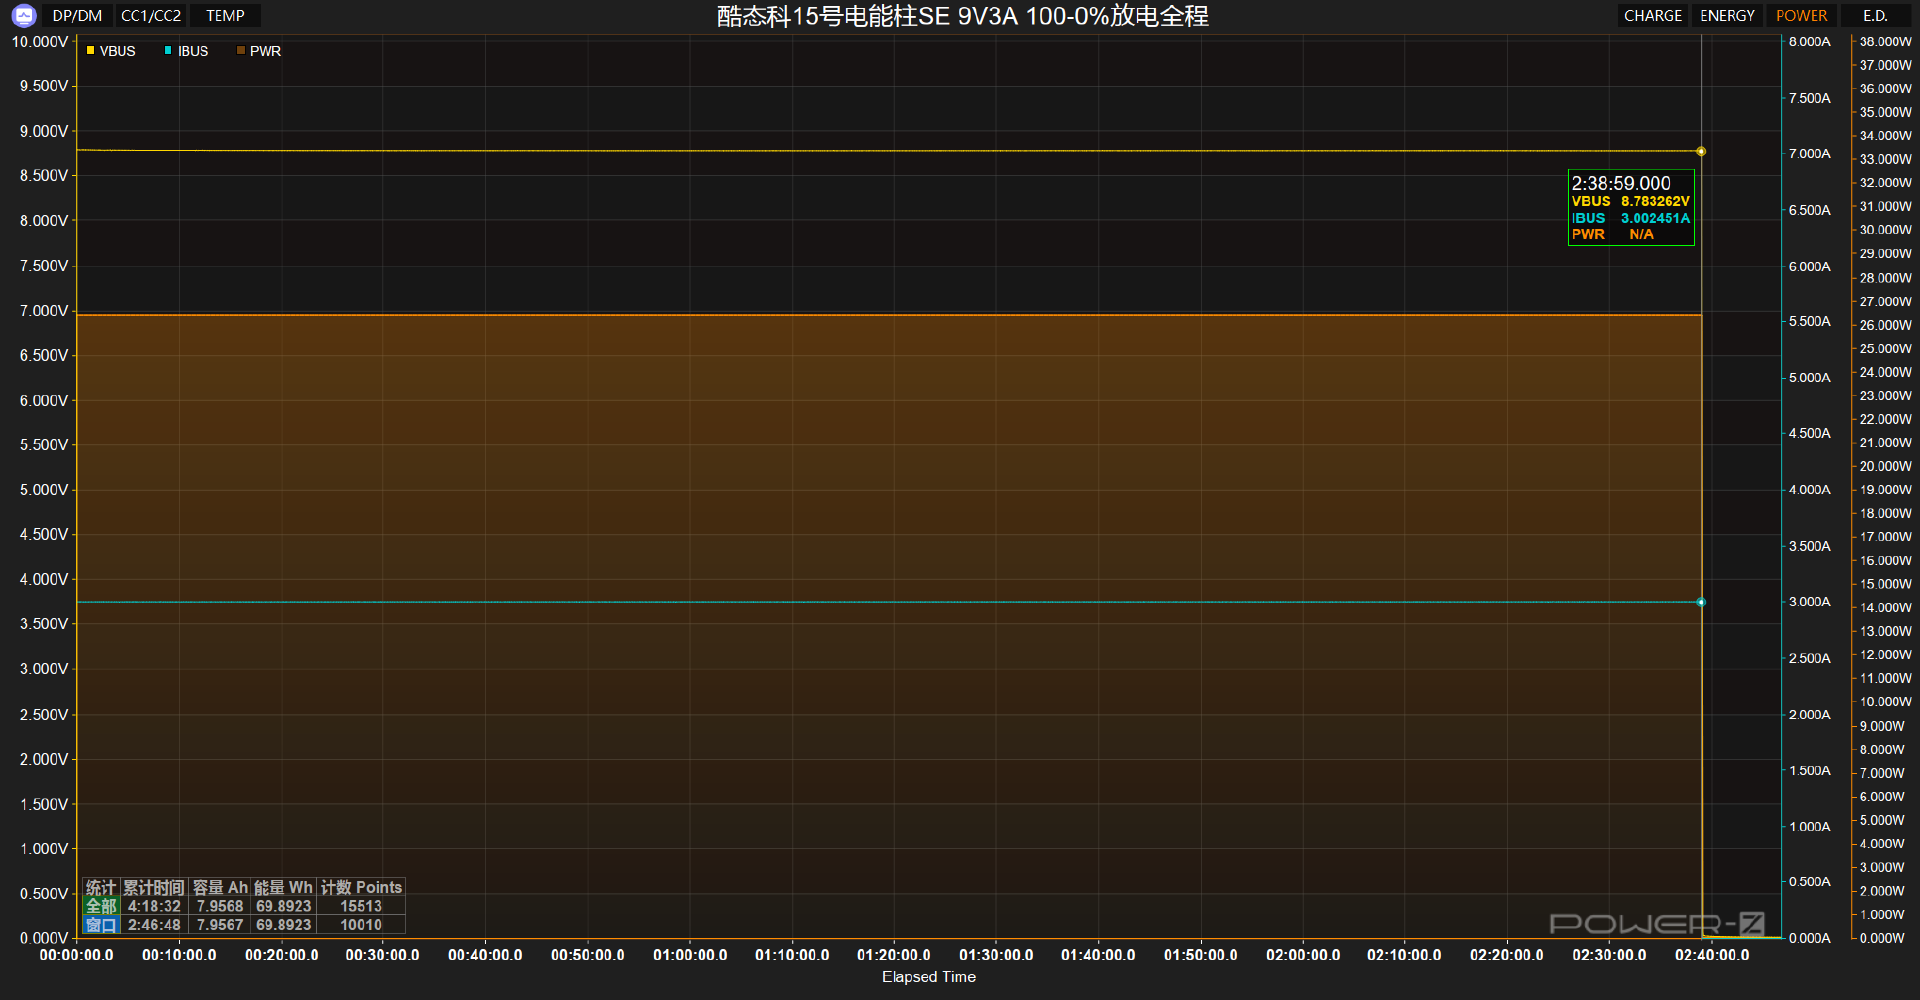Click the 01:00:00.0 time axis label
This screenshot has height=1000, width=1920.
pos(690,955)
